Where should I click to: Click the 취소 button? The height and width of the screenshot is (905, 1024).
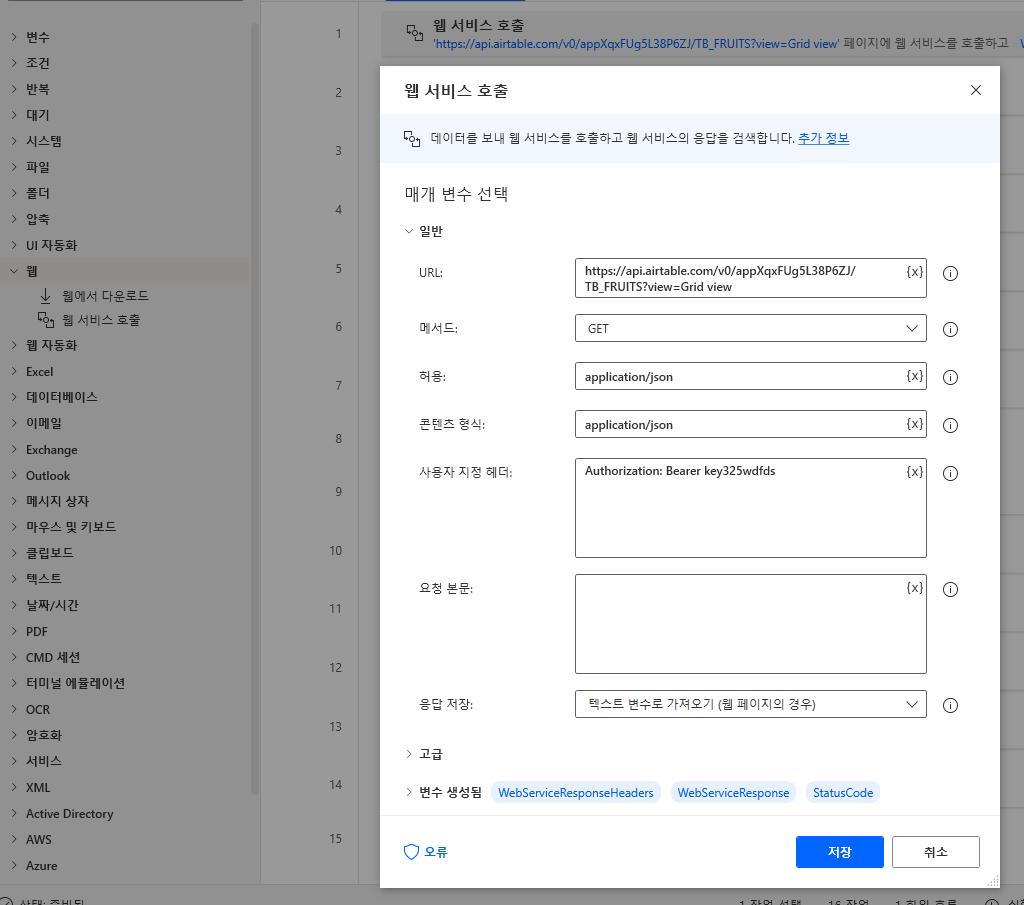pyautogui.click(x=935, y=851)
